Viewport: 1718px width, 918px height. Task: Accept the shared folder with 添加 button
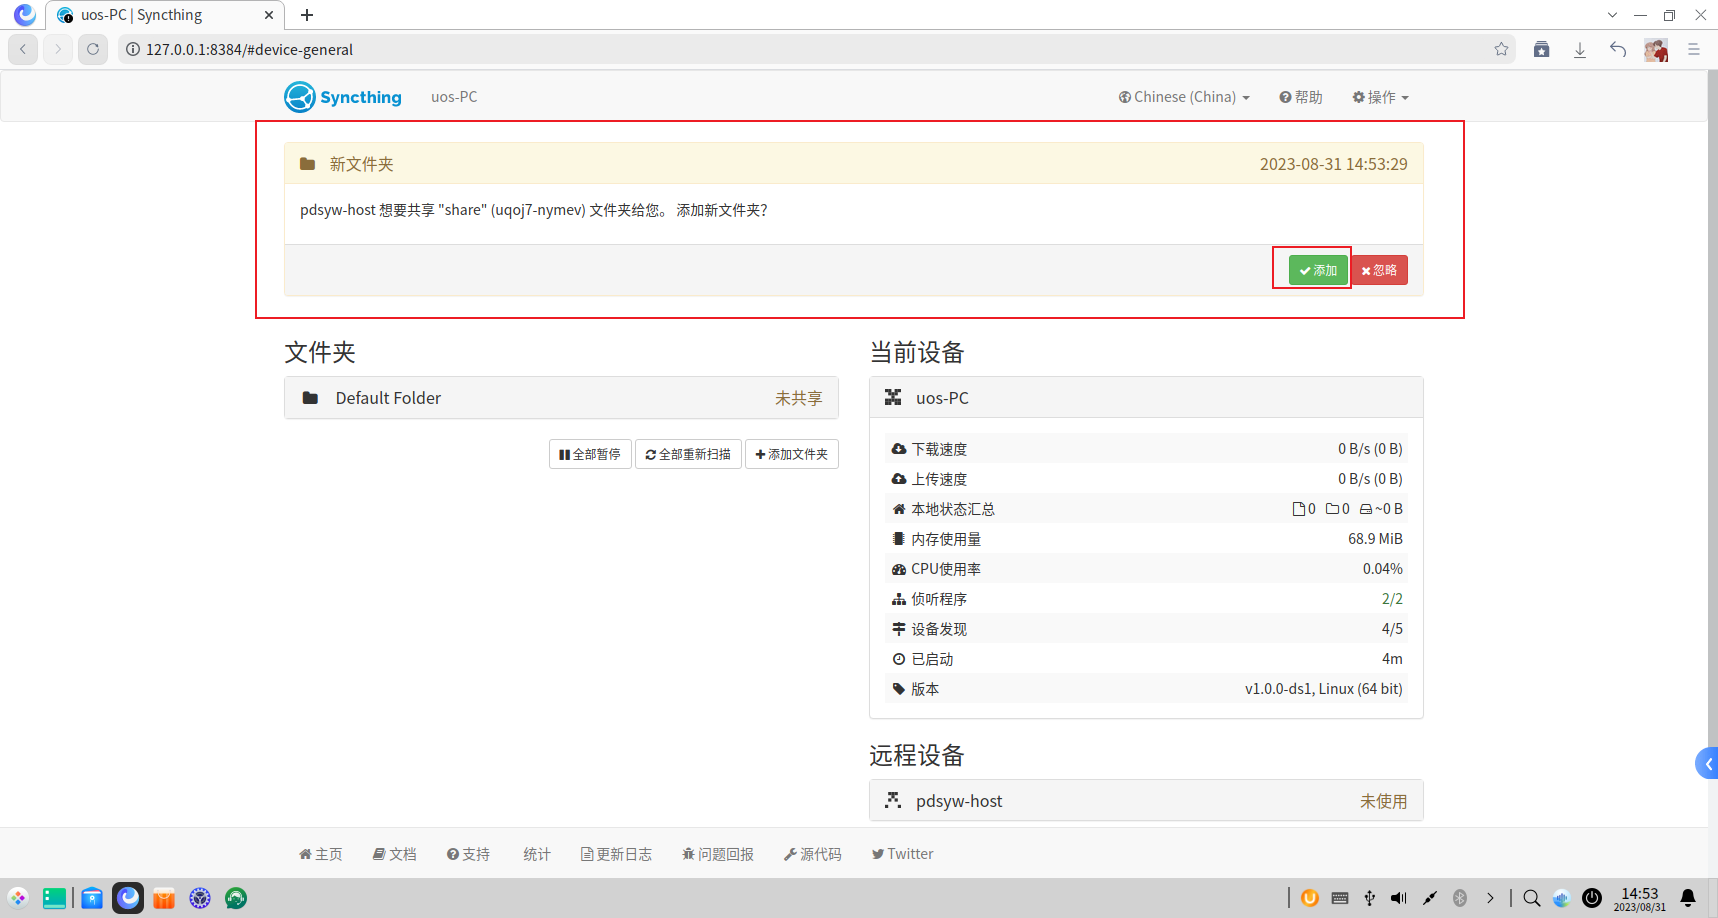coord(1318,270)
